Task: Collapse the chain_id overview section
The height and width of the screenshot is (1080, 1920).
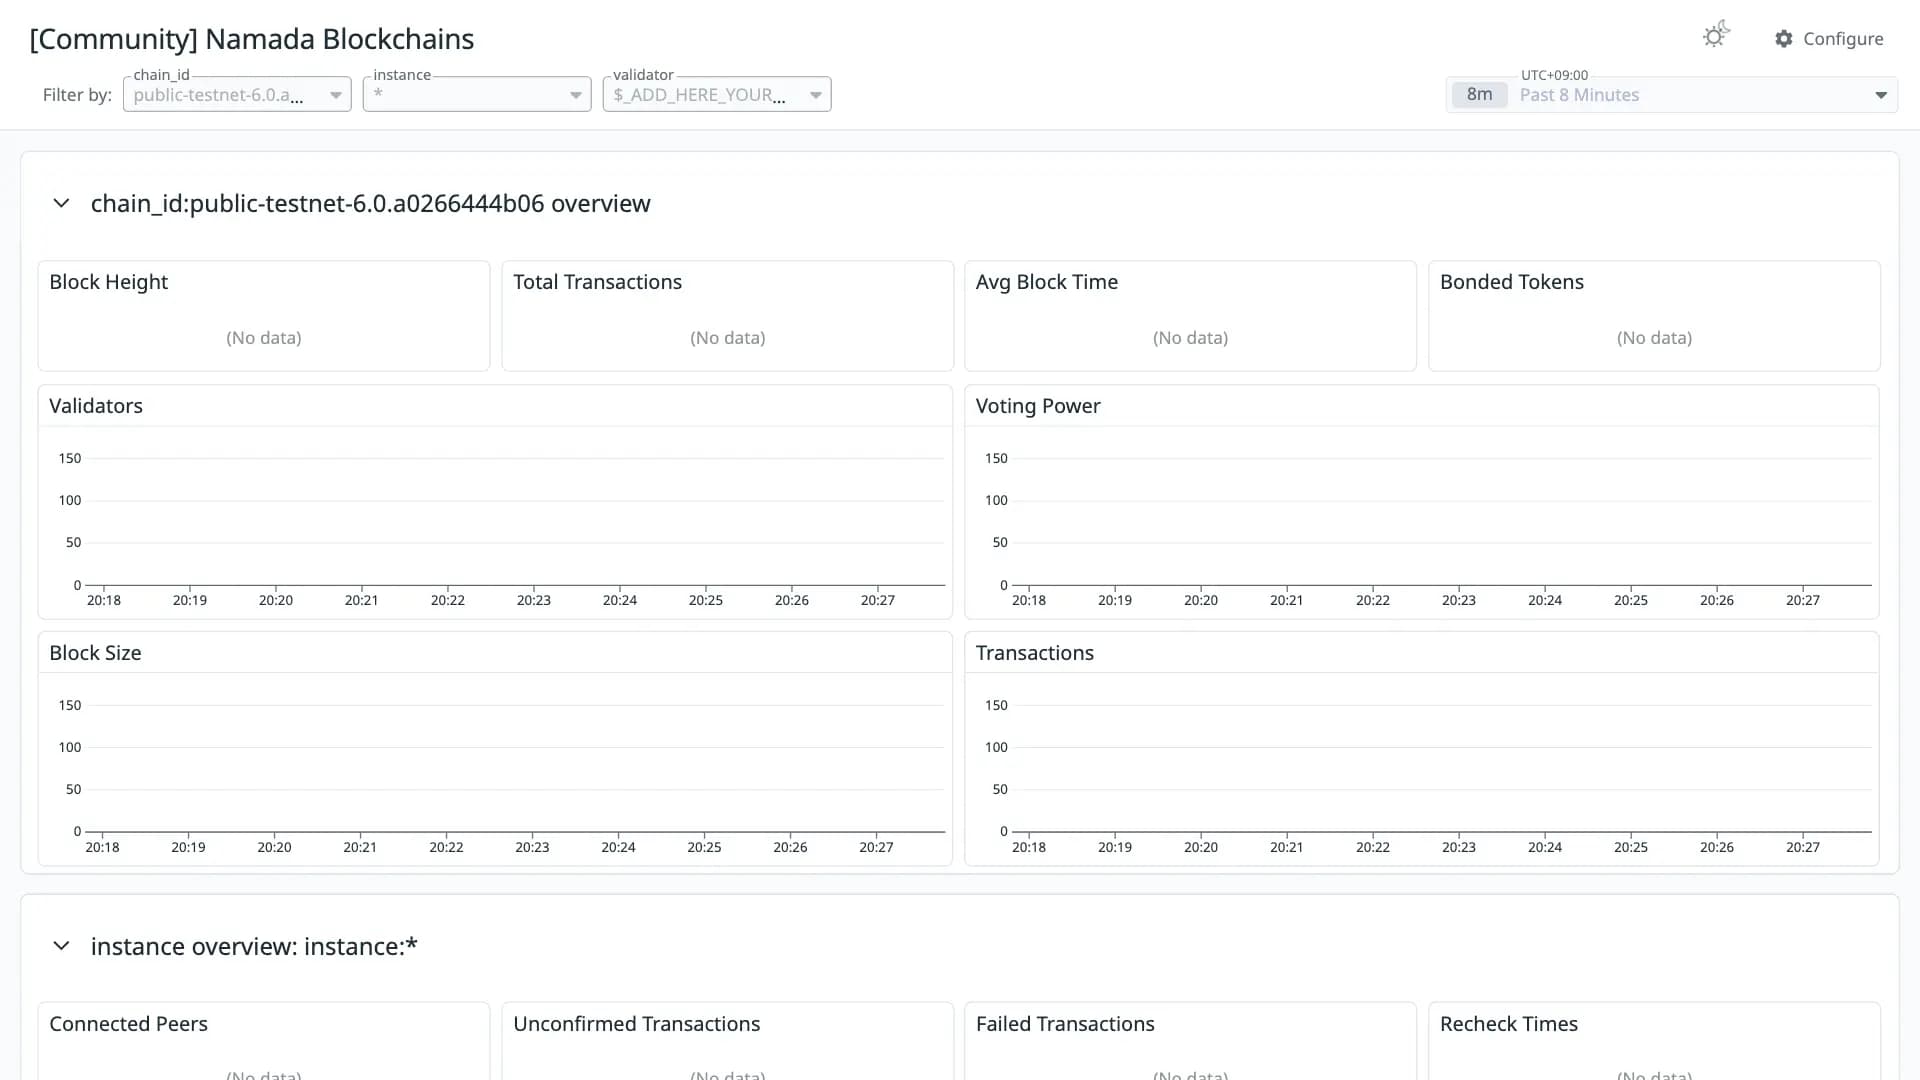Action: pyautogui.click(x=61, y=204)
